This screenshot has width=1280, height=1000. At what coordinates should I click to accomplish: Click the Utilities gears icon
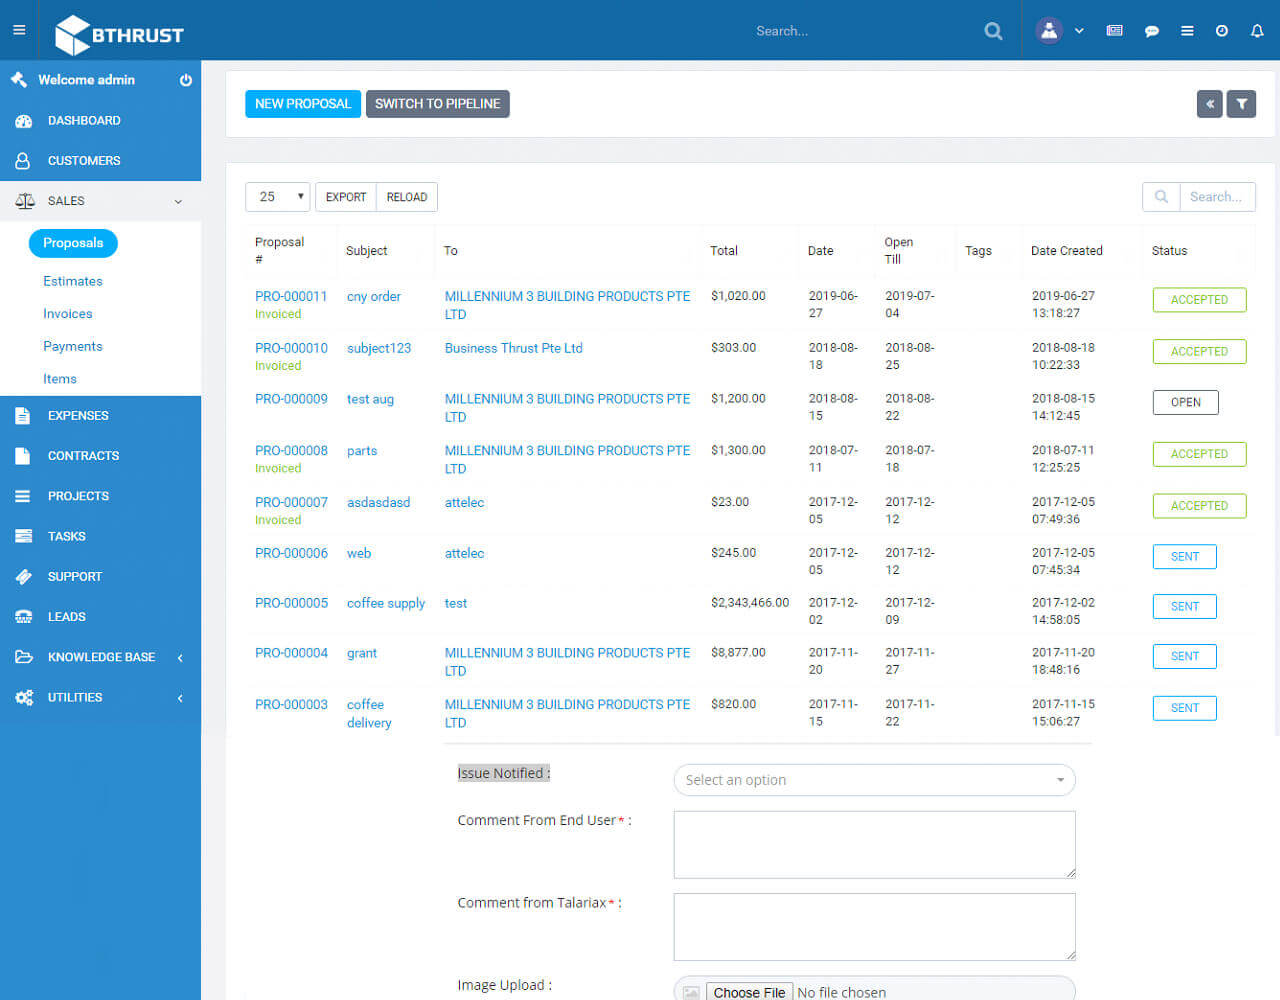pyautogui.click(x=24, y=698)
